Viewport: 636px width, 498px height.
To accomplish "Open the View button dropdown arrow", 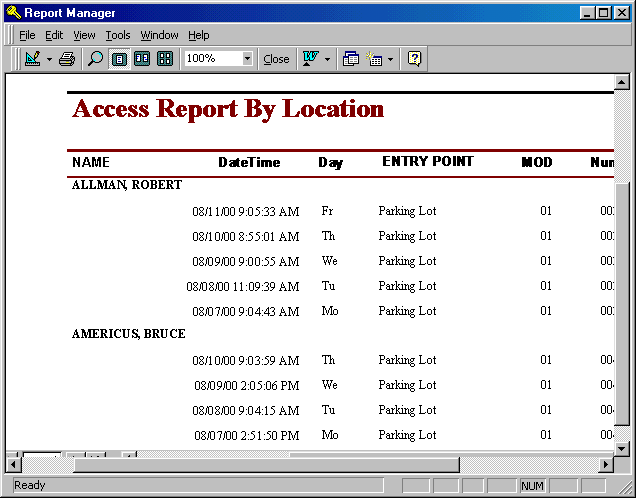I will [x=49, y=59].
